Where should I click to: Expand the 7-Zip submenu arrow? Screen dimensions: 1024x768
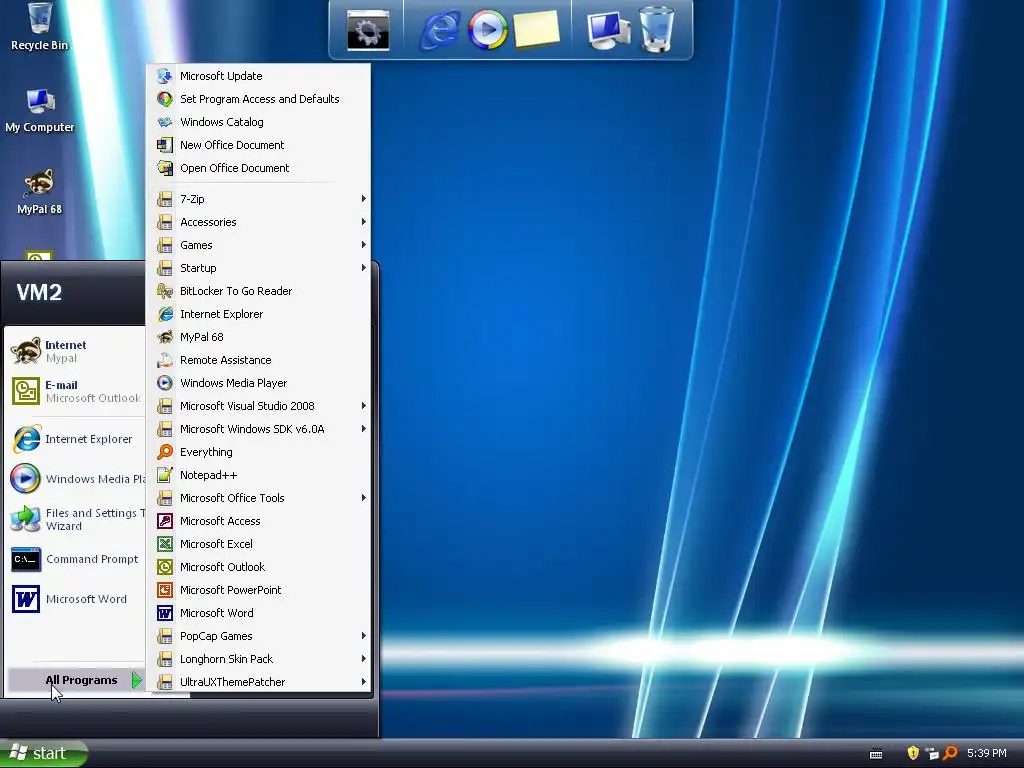click(364, 199)
